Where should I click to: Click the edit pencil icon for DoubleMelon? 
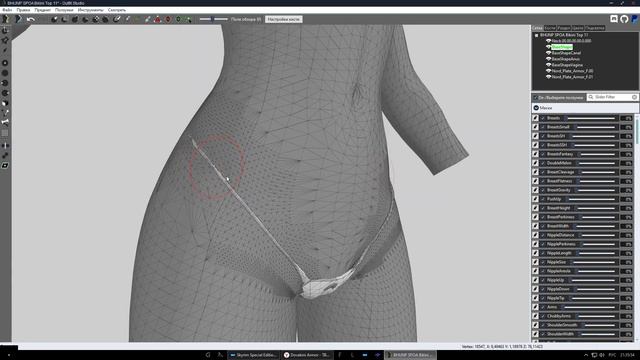(536, 163)
